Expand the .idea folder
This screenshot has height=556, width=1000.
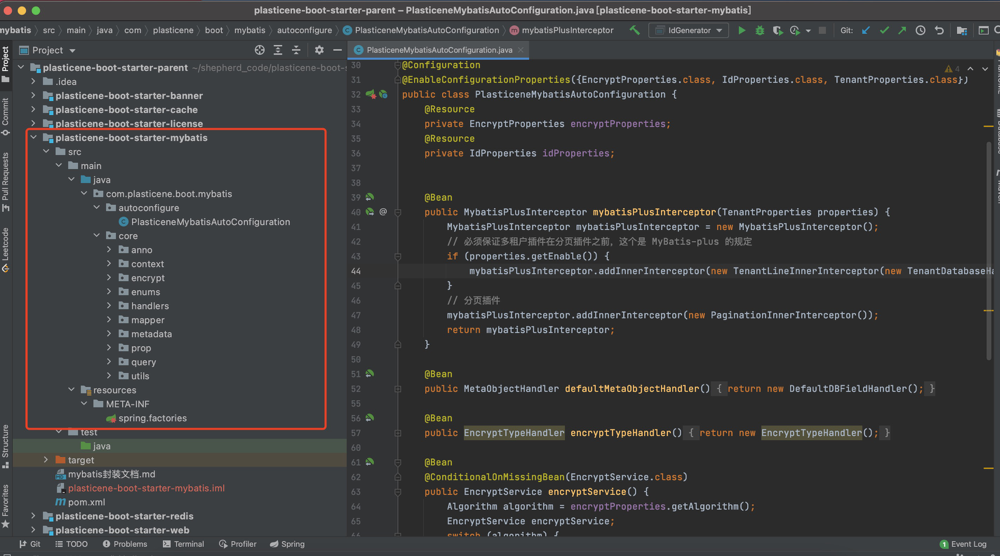click(x=33, y=81)
